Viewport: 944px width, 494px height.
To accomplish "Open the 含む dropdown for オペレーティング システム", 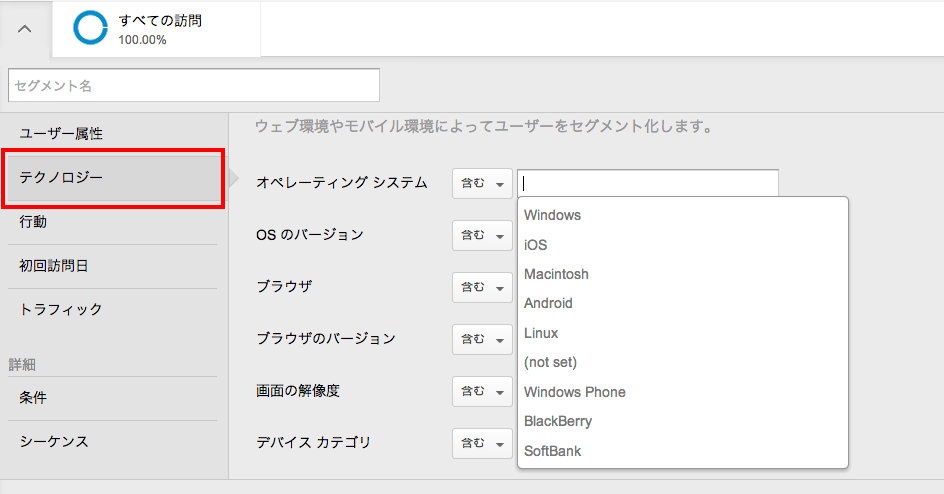I will click(x=482, y=184).
